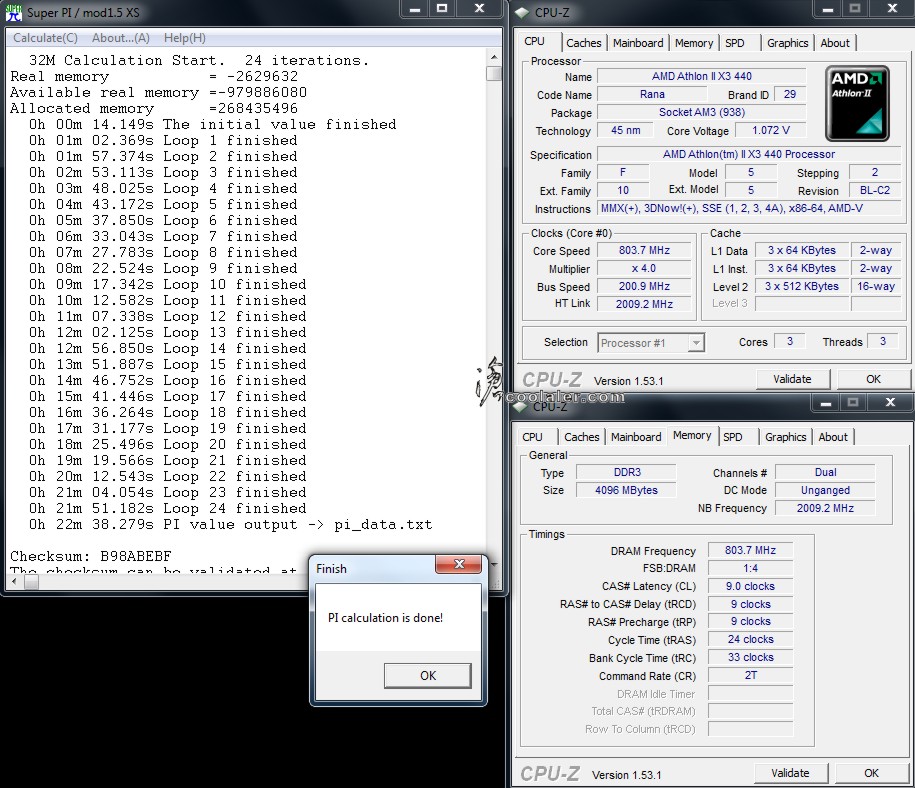Open Graphics tab in lower CPU-Z window
This screenshot has height=788, width=915.
click(x=785, y=437)
